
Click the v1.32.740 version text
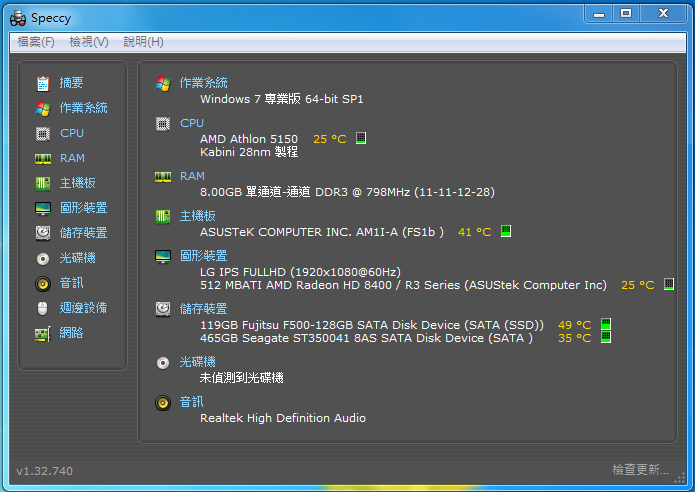[45, 471]
